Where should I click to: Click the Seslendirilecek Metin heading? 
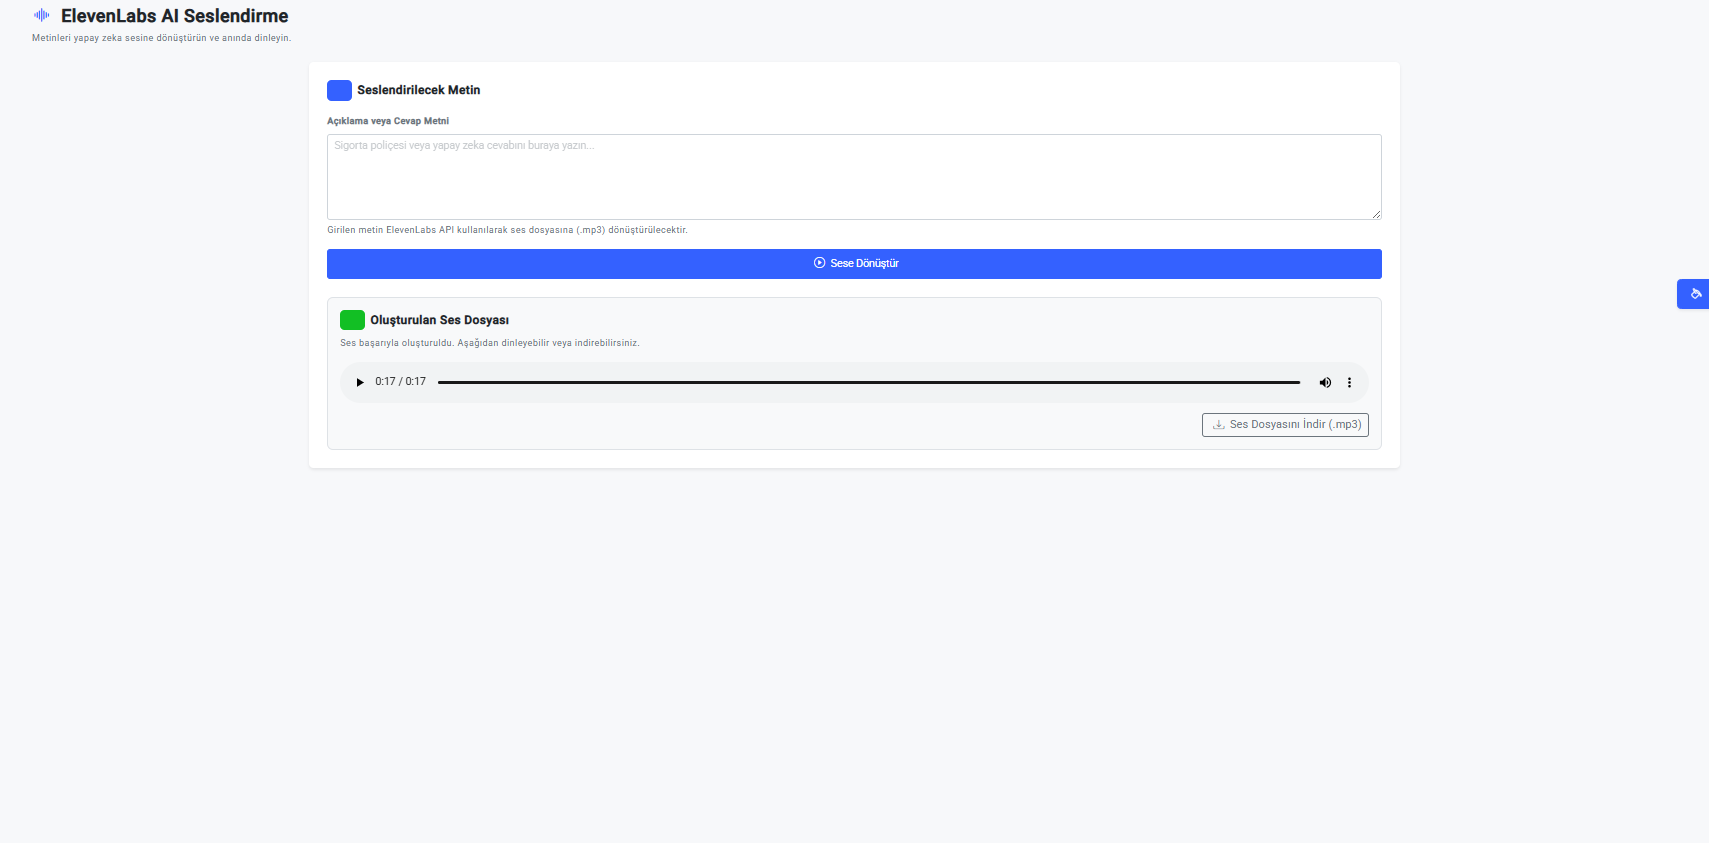(x=419, y=90)
